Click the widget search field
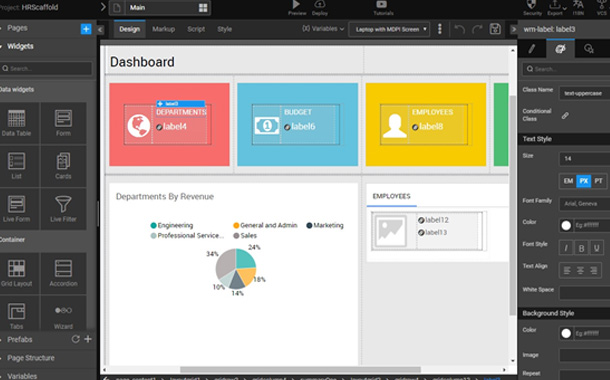Screen dimensions: 610x380 47,68
